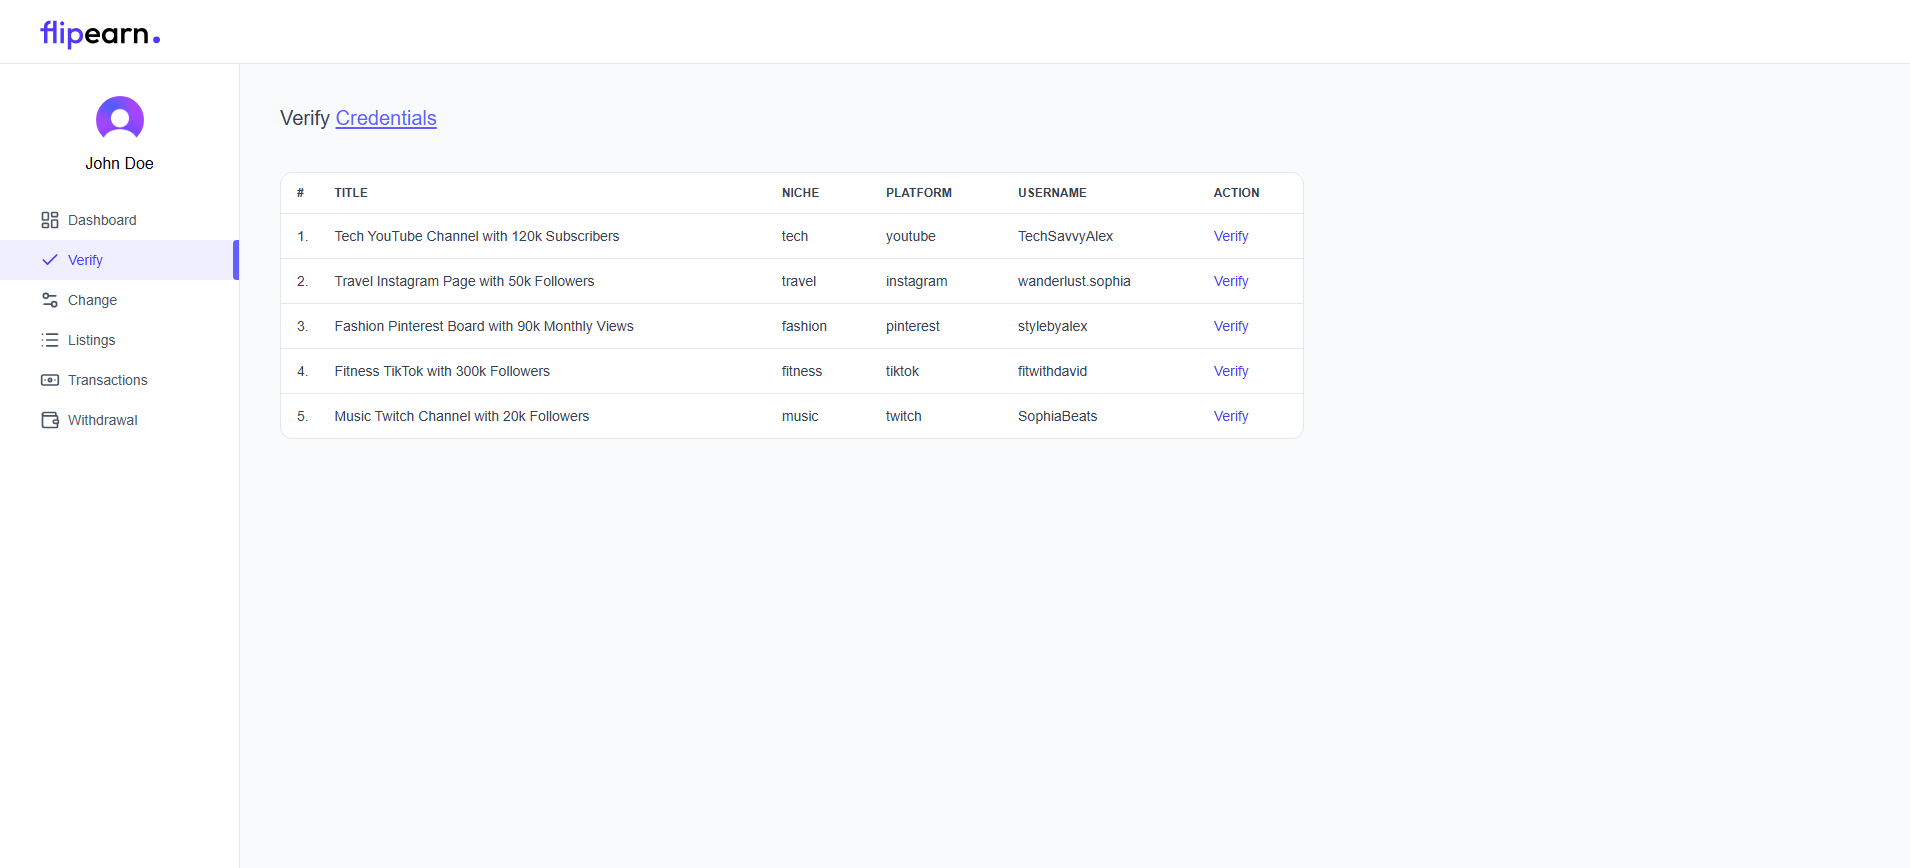This screenshot has width=1910, height=868.
Task: Open Transactions from the sidebar
Action: coord(108,380)
